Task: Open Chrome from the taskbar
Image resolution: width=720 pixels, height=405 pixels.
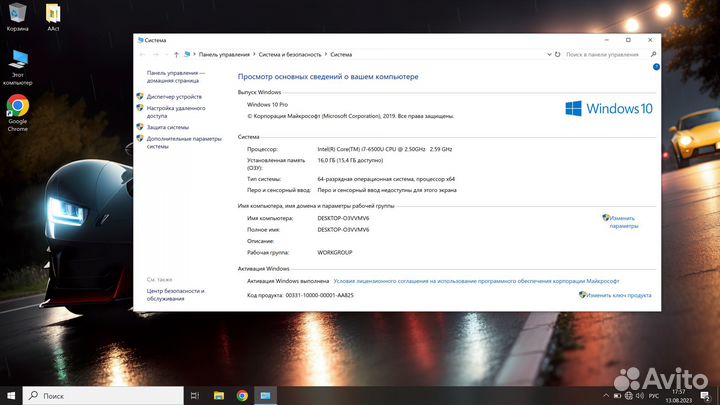Action: [x=242, y=395]
